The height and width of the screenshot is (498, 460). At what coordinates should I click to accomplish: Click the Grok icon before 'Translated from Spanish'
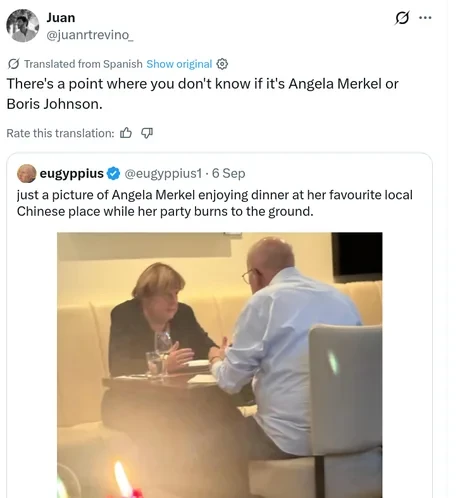click(x=13, y=64)
